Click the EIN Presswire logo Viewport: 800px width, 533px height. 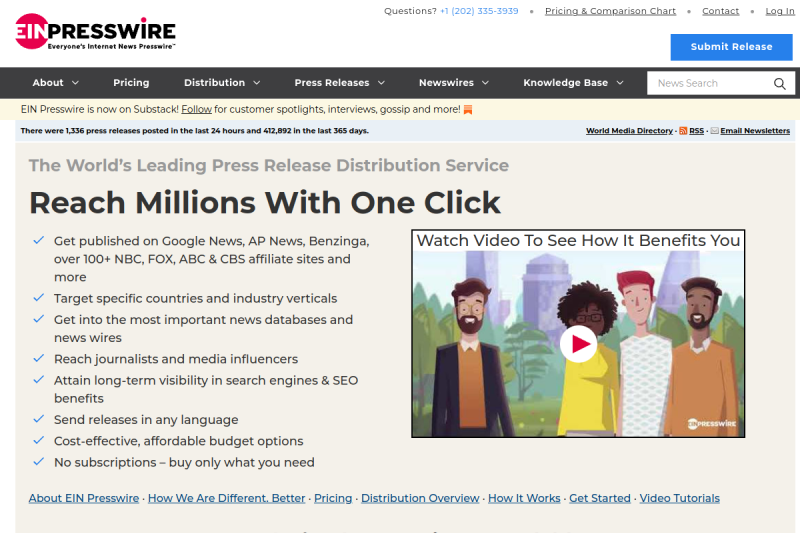pyautogui.click(x=95, y=31)
